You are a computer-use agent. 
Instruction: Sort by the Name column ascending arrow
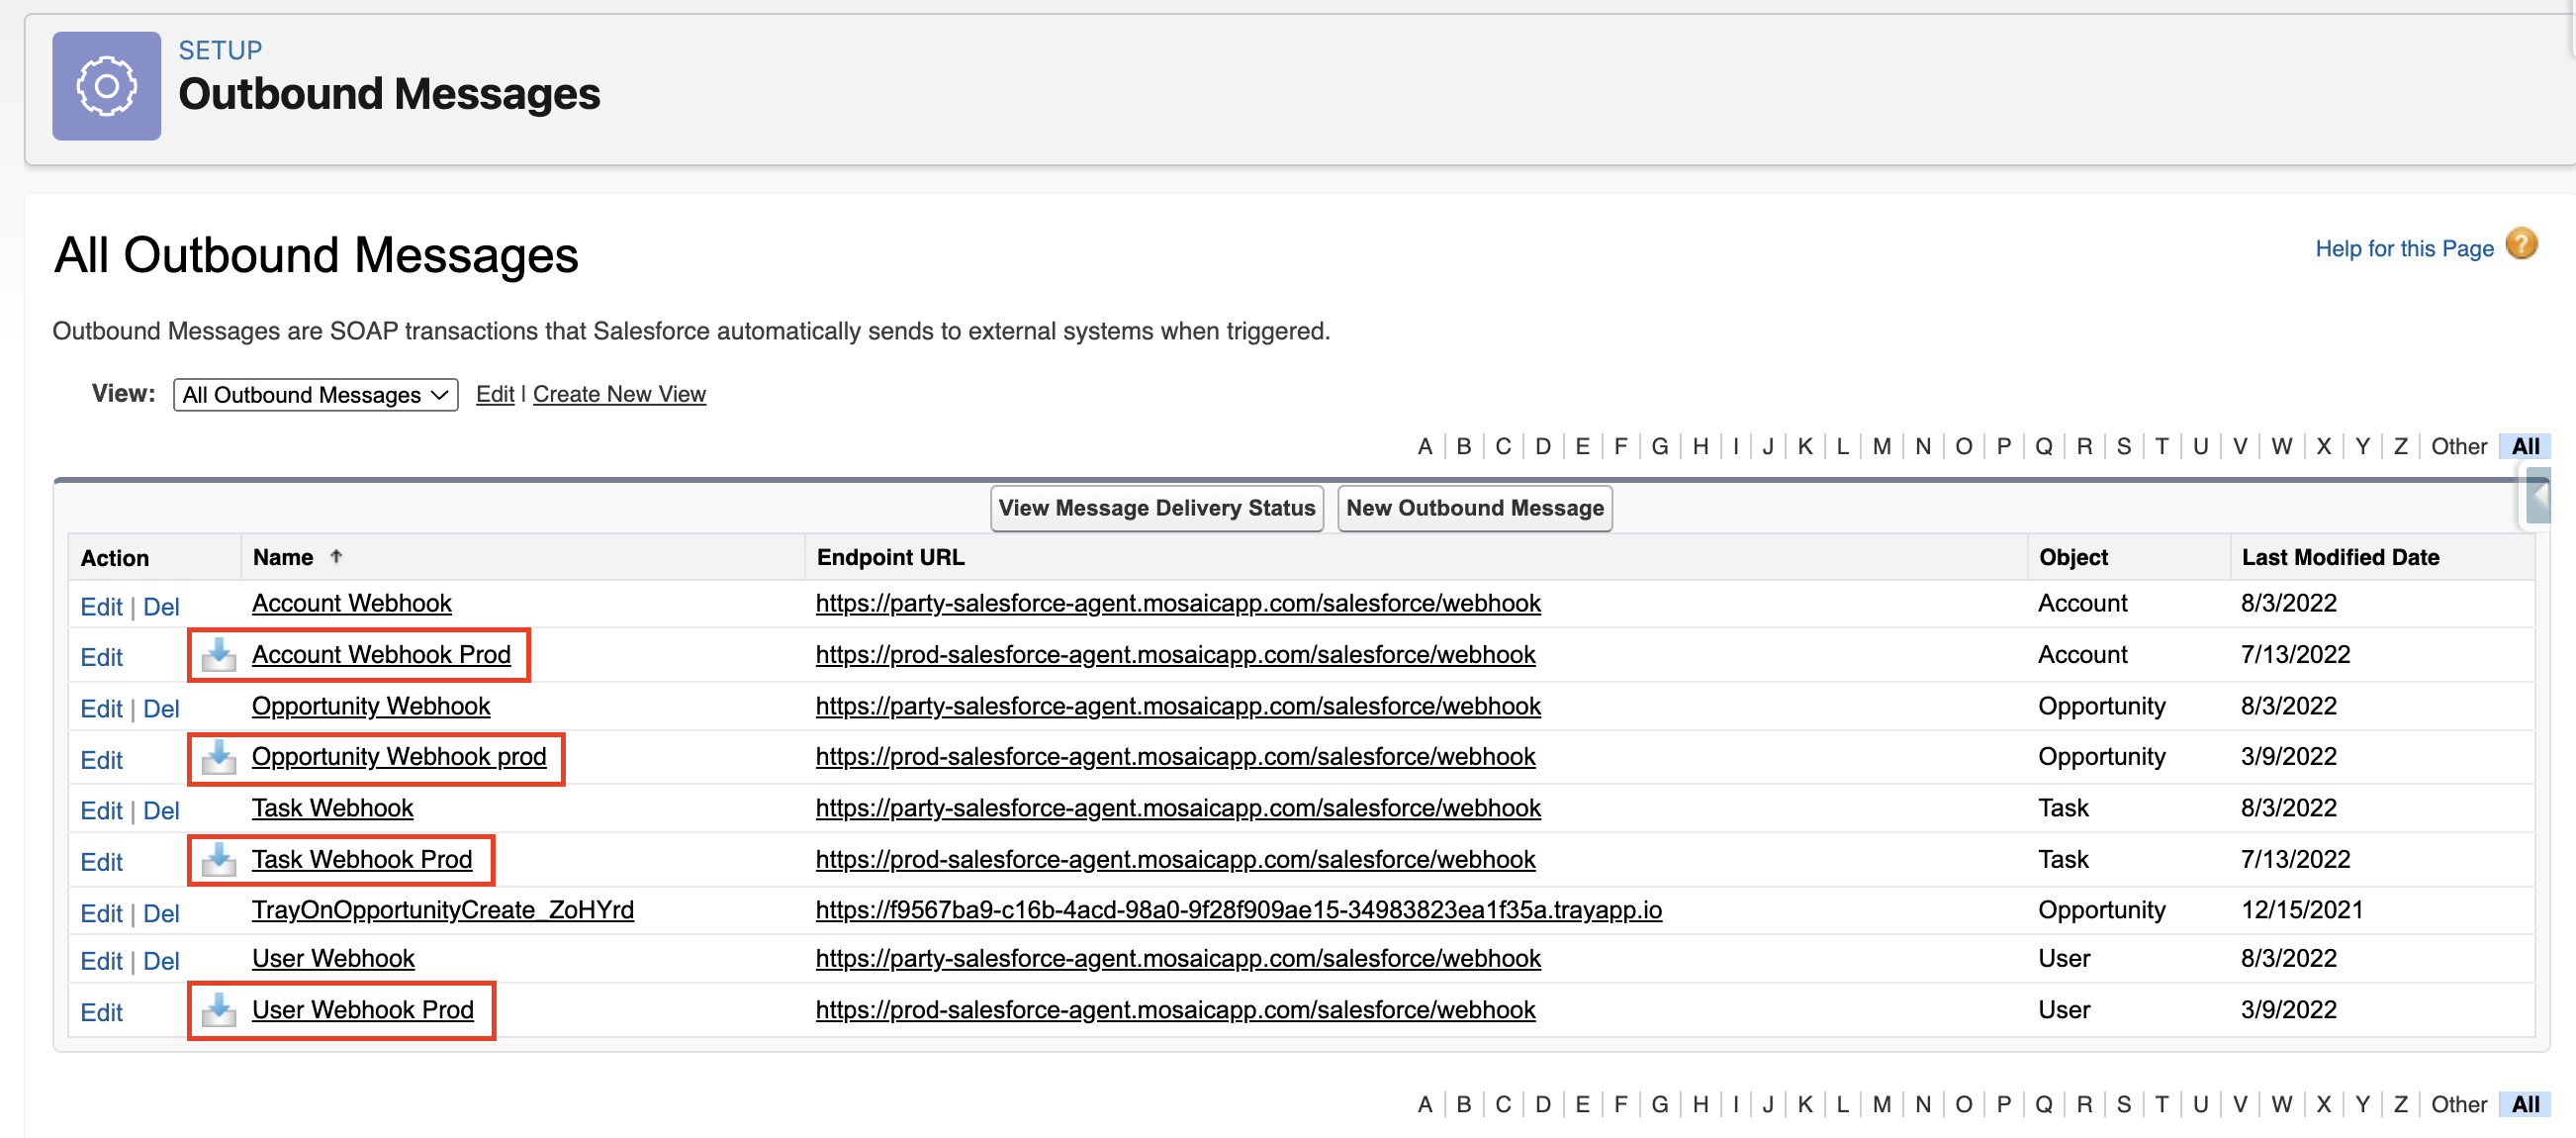tap(336, 557)
